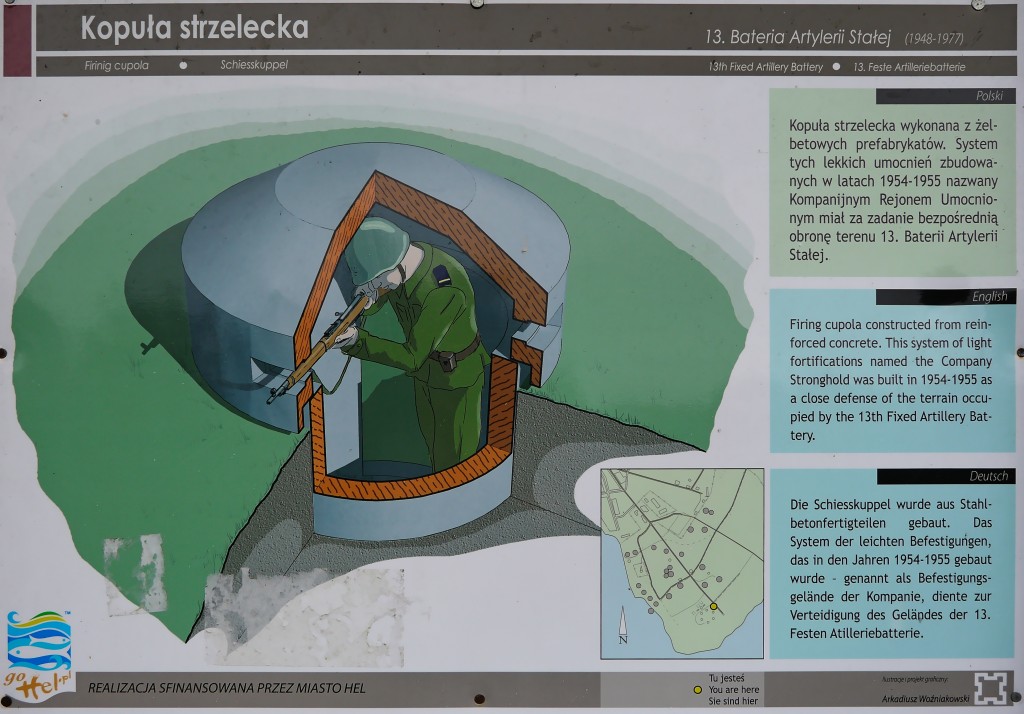Click the Firinig cupola subtitle
Viewport: 1024px width, 714px height.
pos(117,66)
